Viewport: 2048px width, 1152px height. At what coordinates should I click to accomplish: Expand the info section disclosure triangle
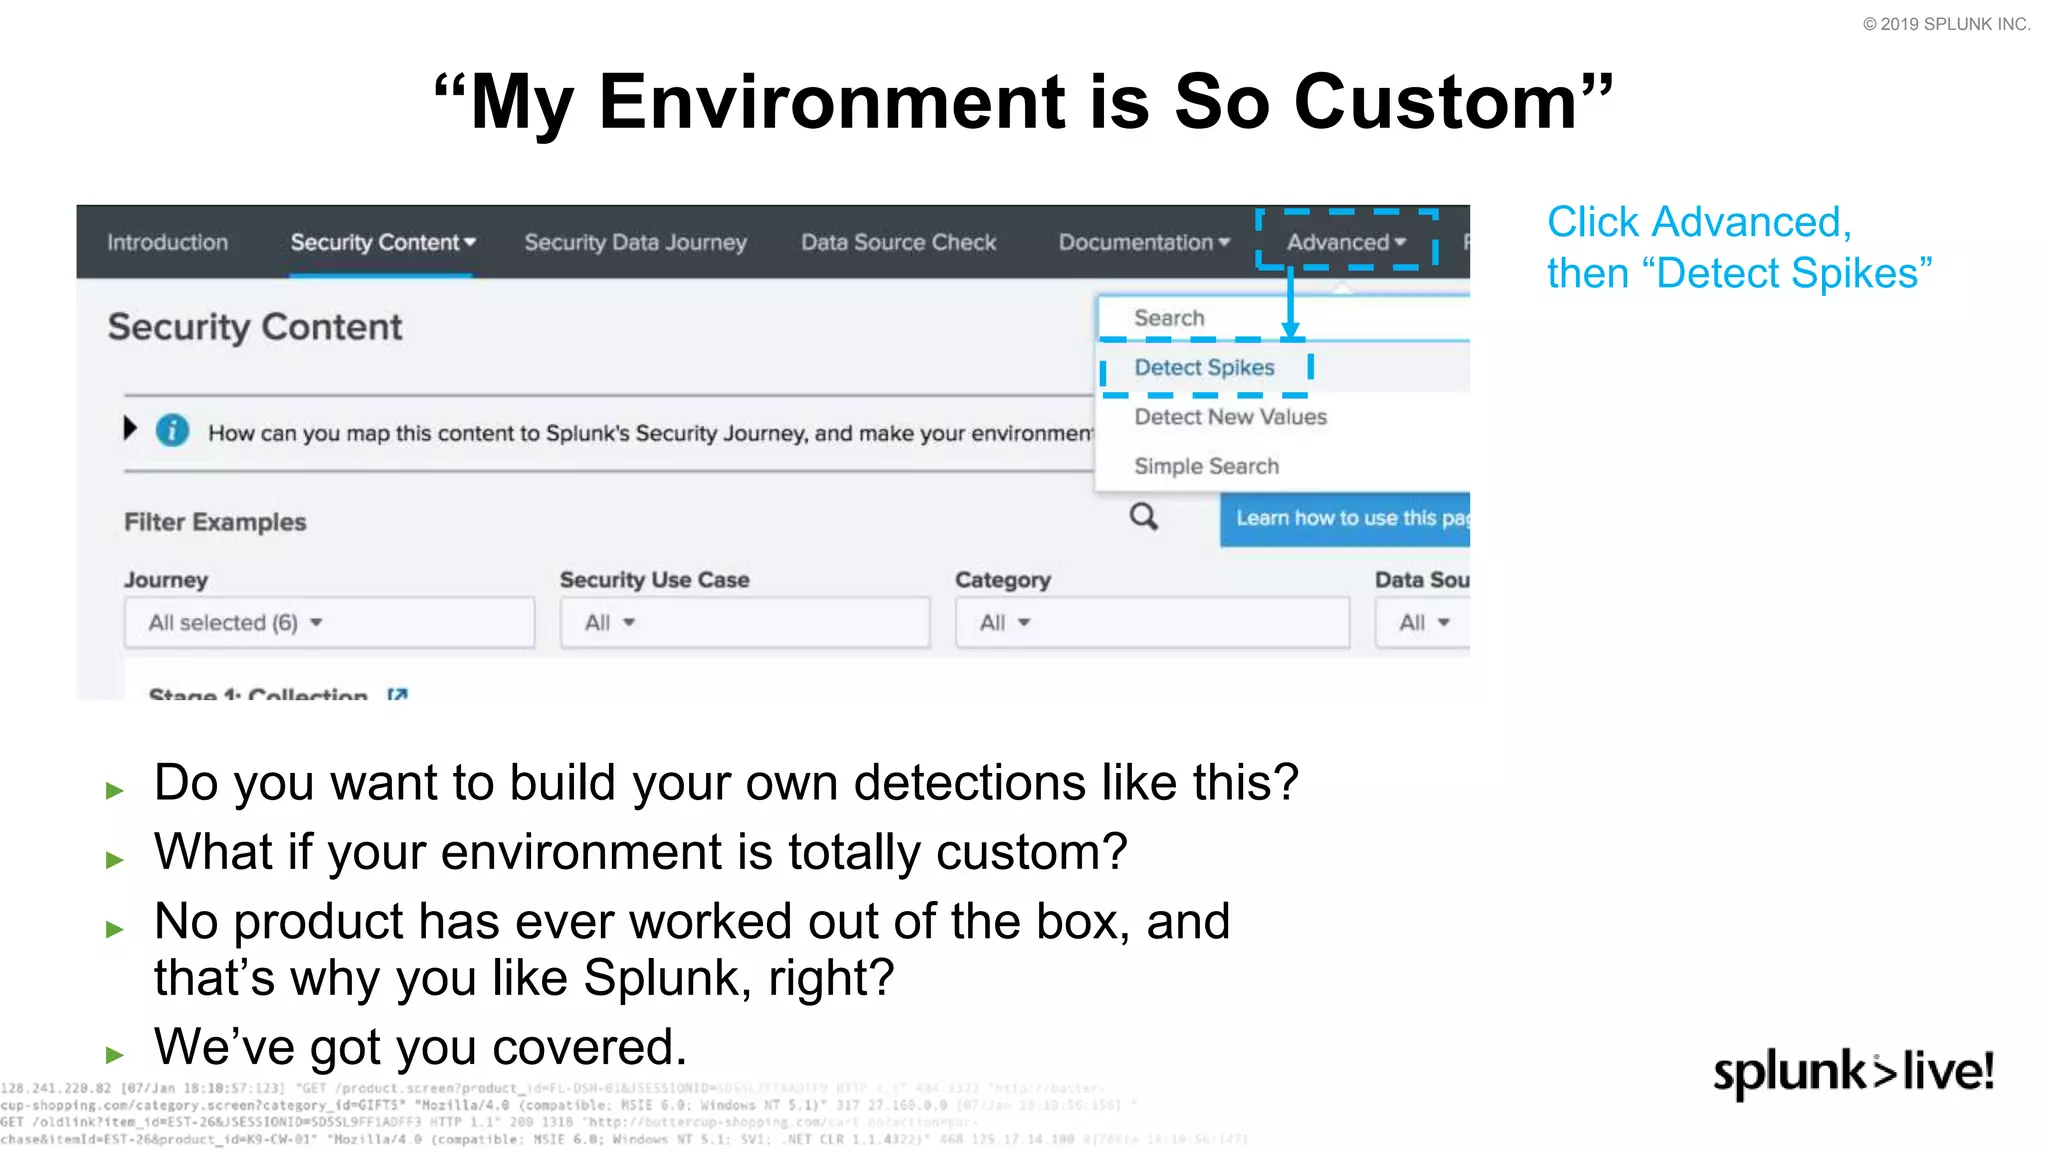coord(130,429)
